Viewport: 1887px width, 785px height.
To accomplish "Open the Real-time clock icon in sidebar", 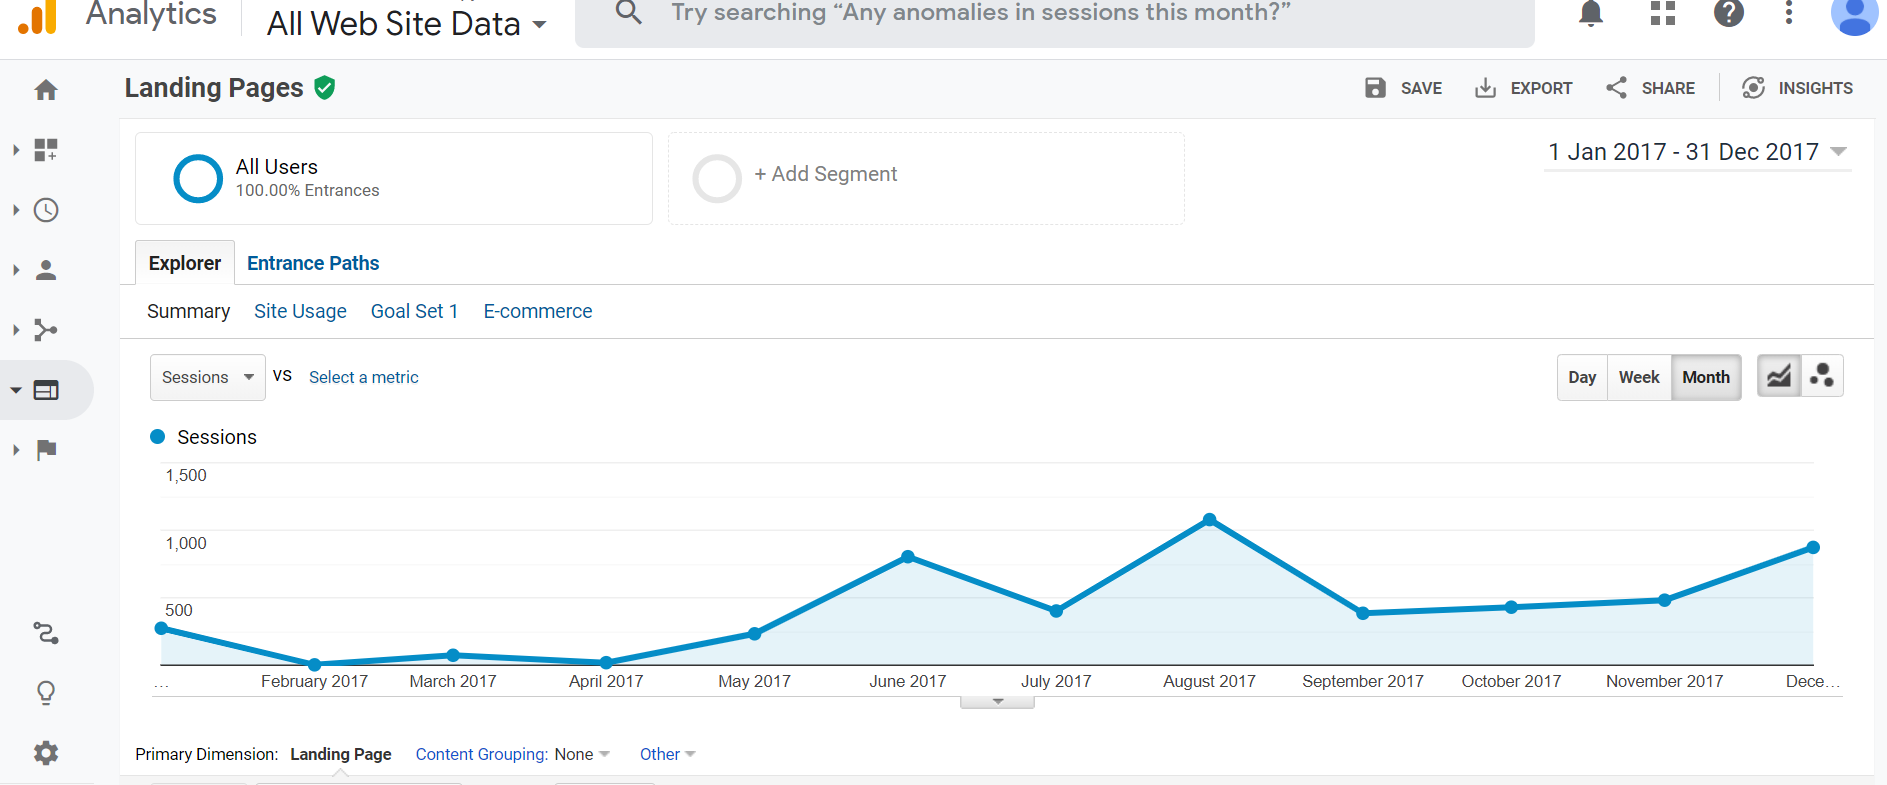I will click(46, 210).
